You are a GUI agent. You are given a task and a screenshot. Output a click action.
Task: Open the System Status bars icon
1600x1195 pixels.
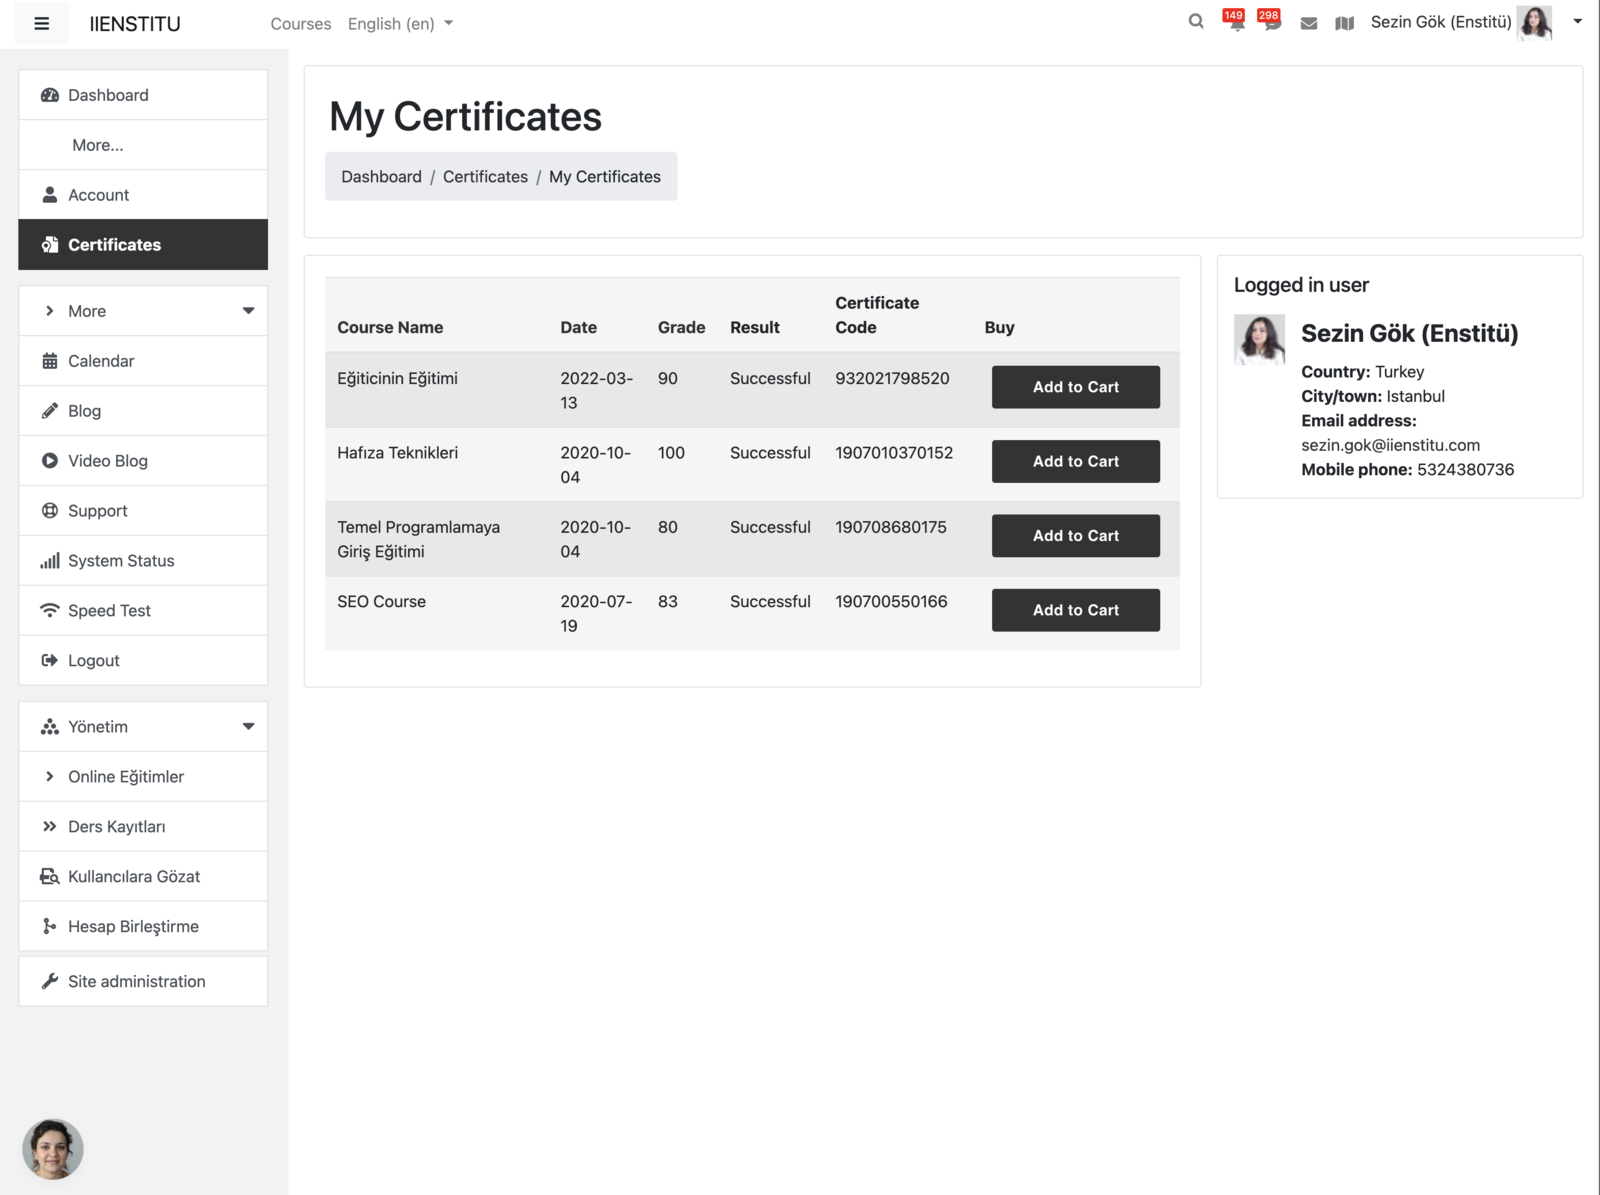point(50,560)
